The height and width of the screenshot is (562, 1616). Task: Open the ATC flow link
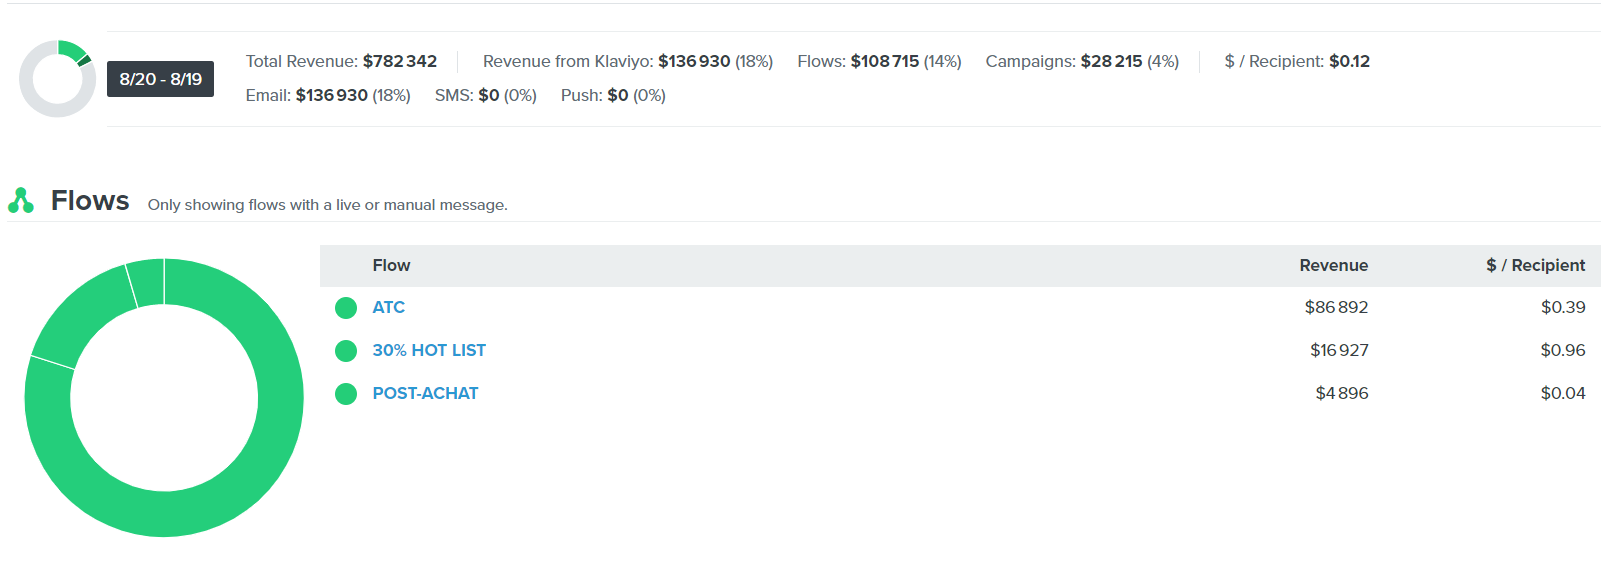(x=388, y=308)
